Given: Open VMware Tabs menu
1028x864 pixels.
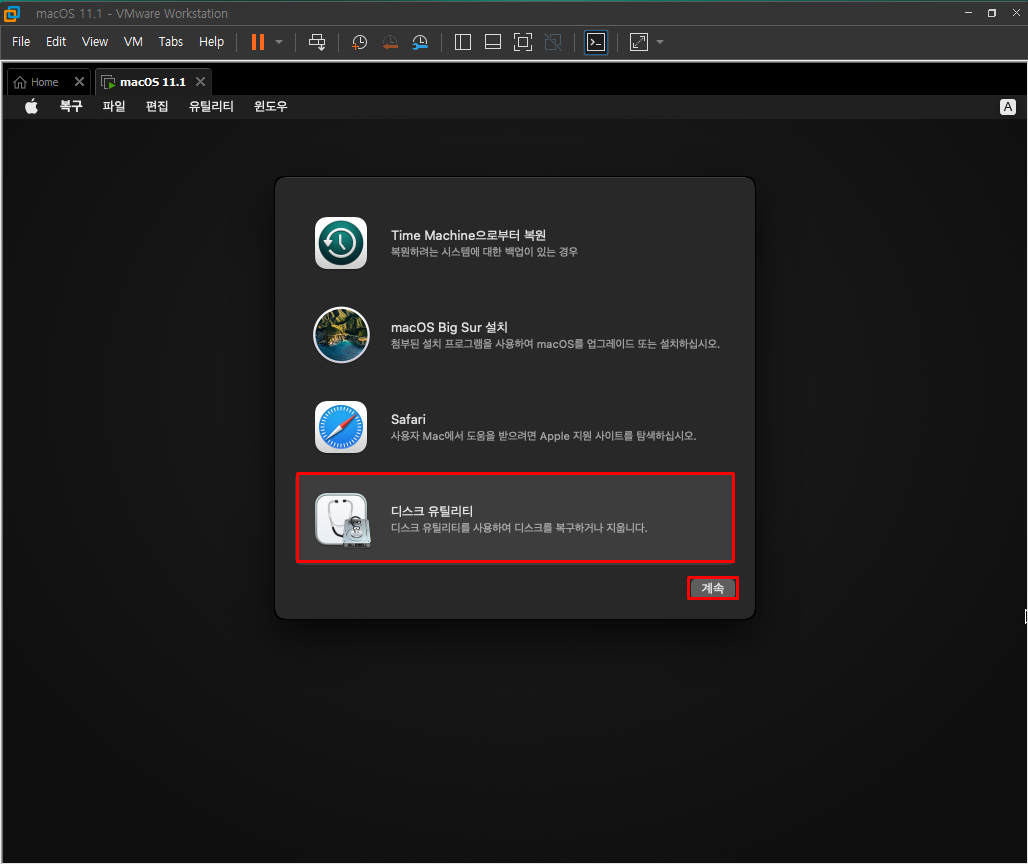Looking at the screenshot, I should point(170,41).
